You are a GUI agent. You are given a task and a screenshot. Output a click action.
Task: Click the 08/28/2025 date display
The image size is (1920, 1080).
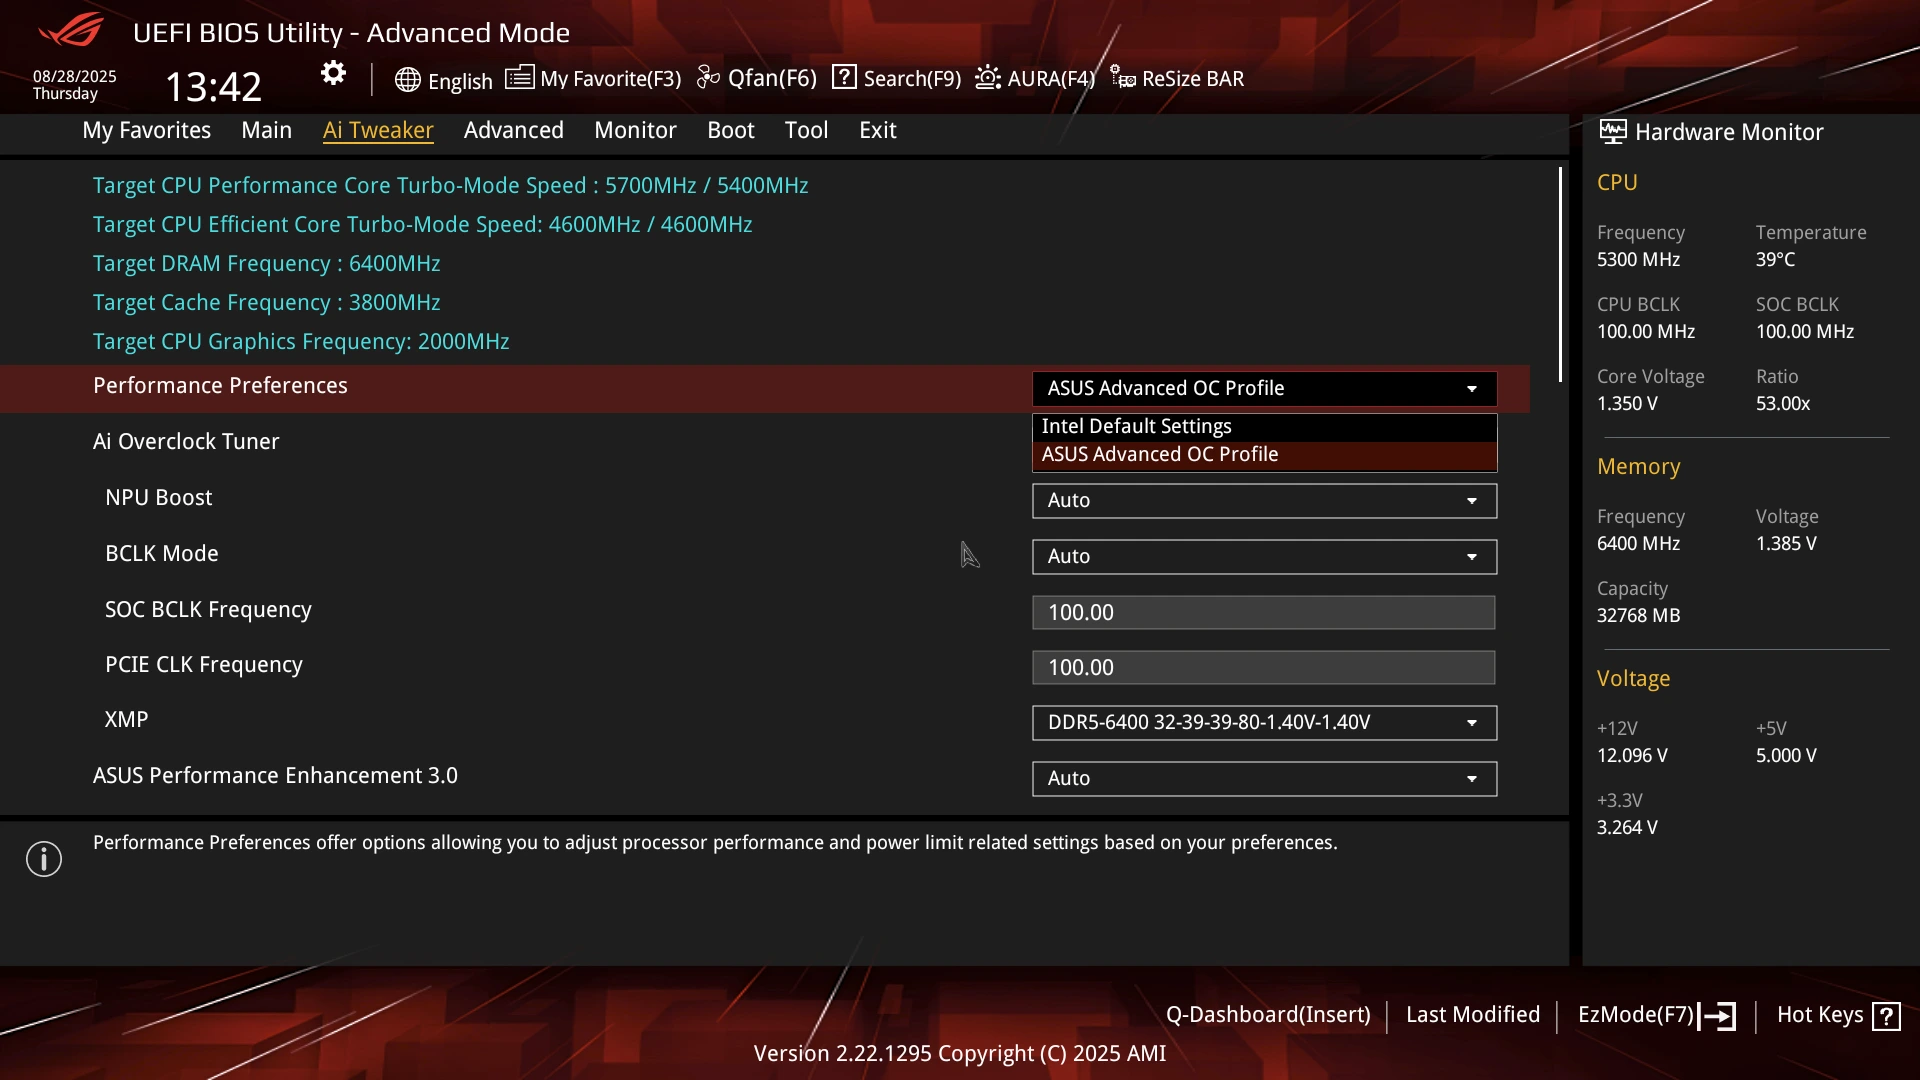point(75,77)
